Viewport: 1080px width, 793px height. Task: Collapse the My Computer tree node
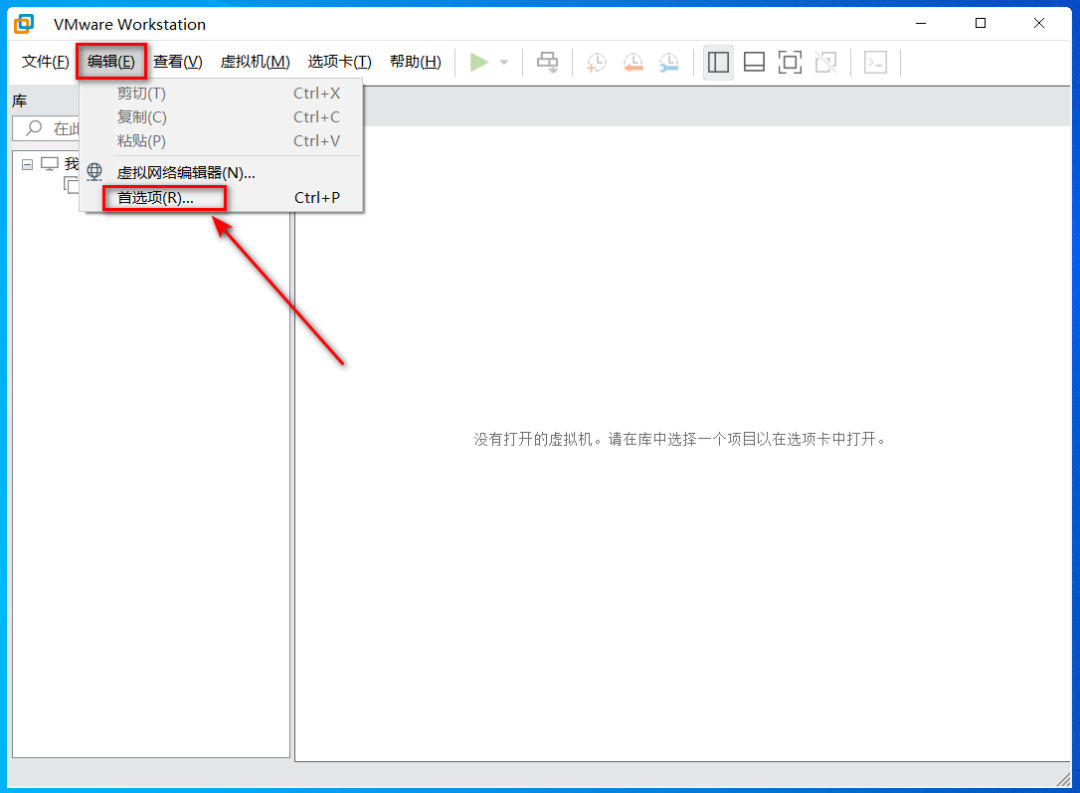coord(28,164)
